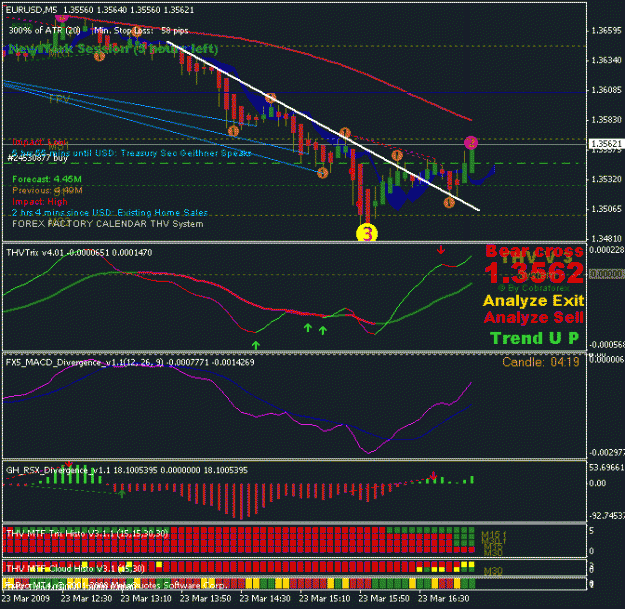Click the 'Bear cross' red label
Viewport: 625px width, 609px height.
534,251
